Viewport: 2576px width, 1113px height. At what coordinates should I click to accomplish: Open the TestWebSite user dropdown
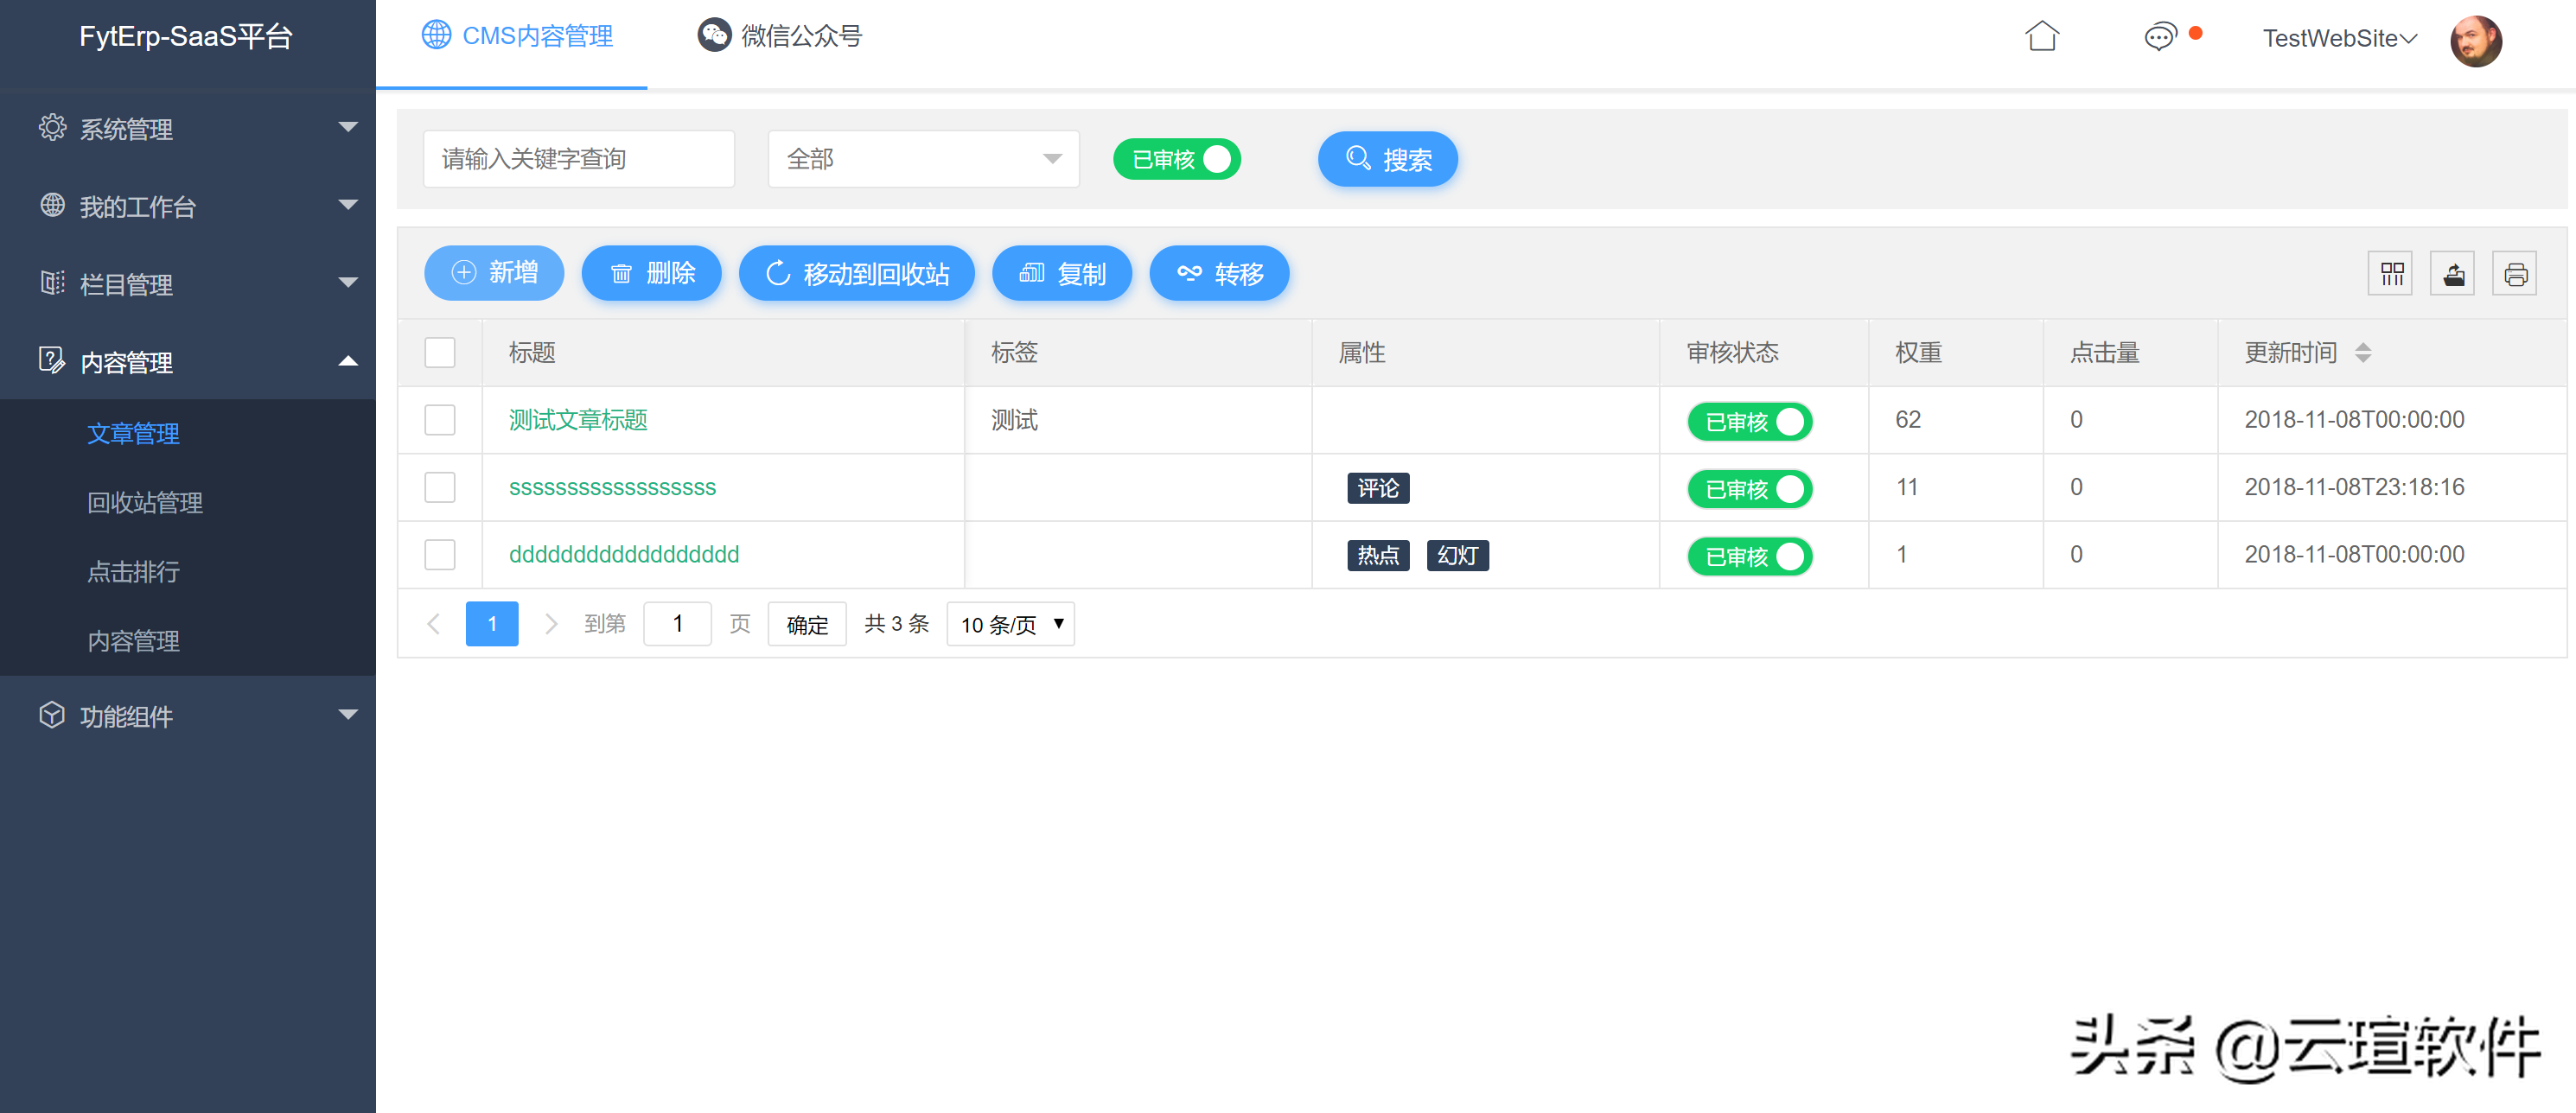(x=2339, y=38)
